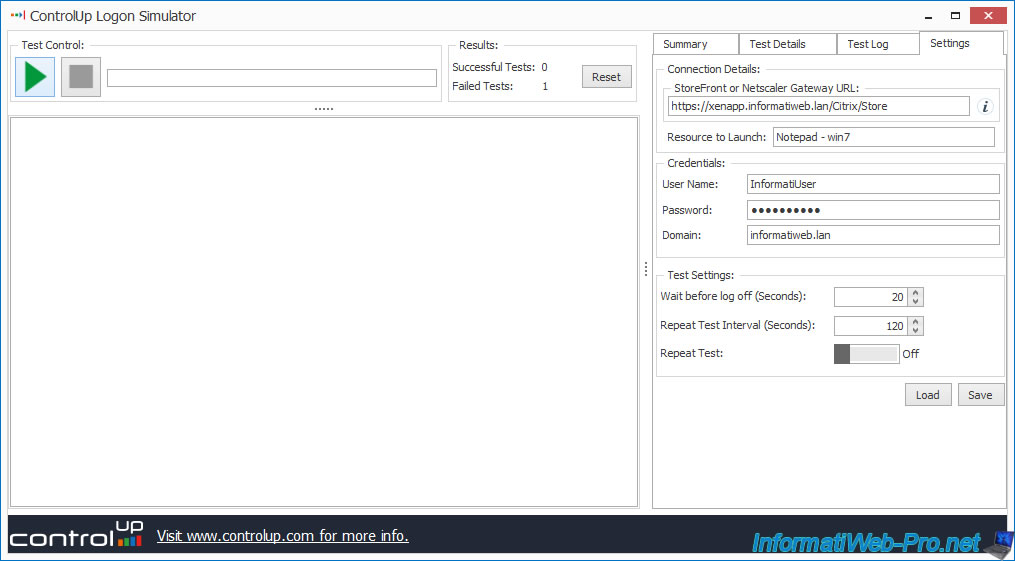The image size is (1015, 561).
Task: Increase the Repeat Test Interval seconds
Action: pyautogui.click(x=915, y=322)
